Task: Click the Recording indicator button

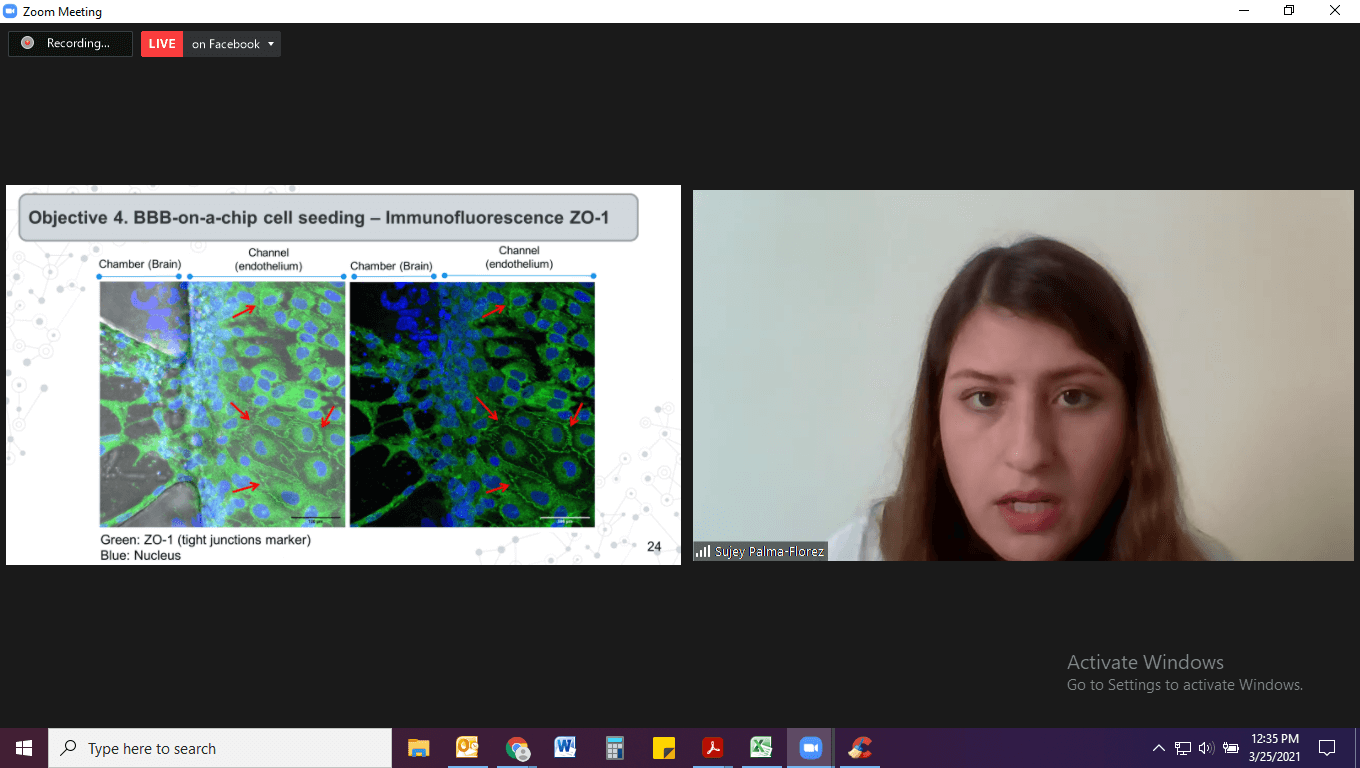Action: [70, 44]
